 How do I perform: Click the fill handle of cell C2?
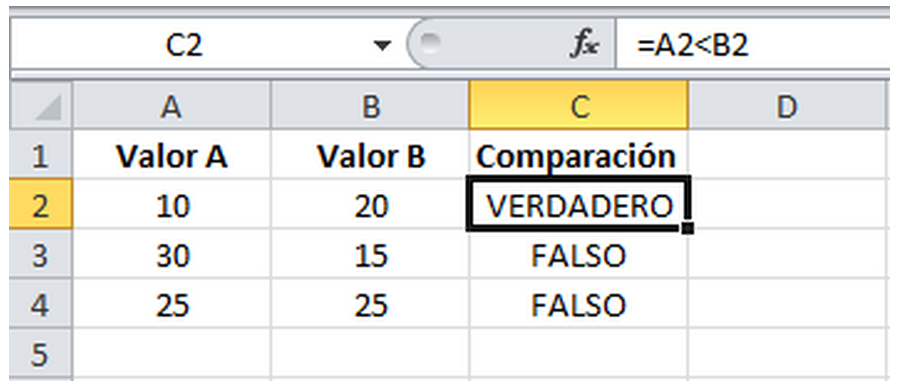(x=688, y=228)
